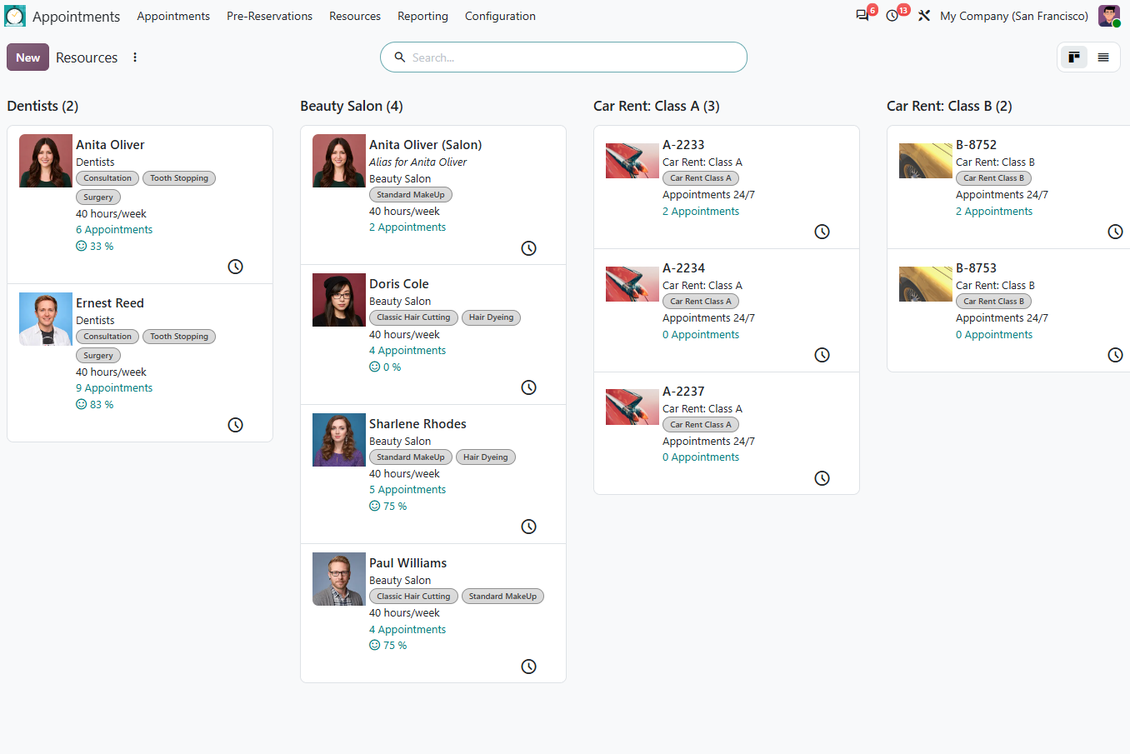
Task: Click the Car Rent: Class A column header
Action: tap(657, 106)
